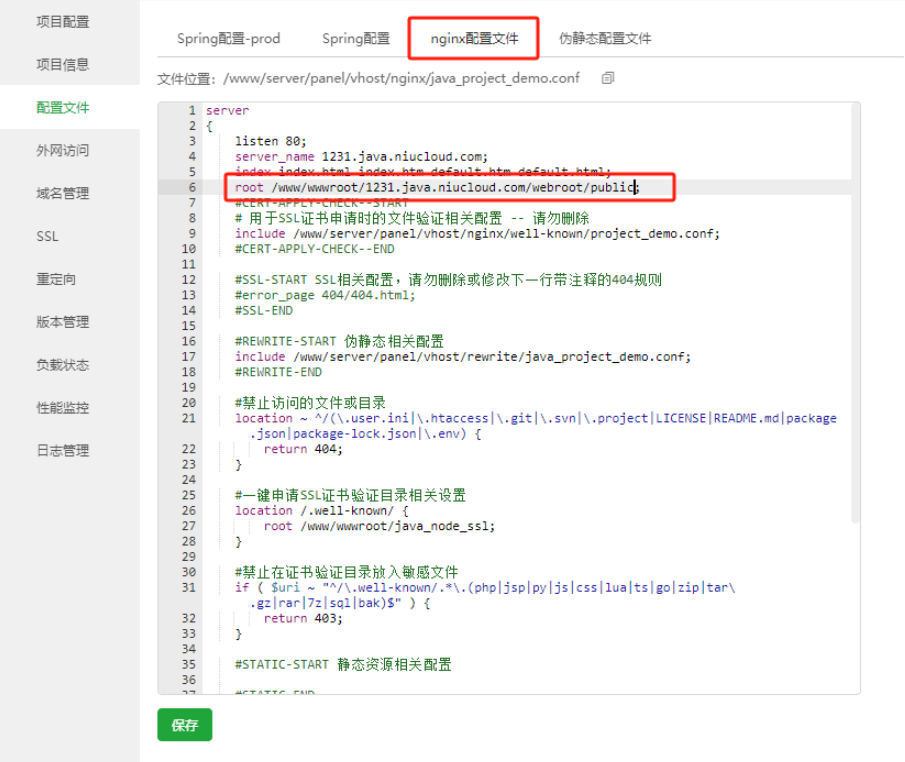Go to the SSL settings page
The height and width of the screenshot is (762, 905).
[47, 237]
